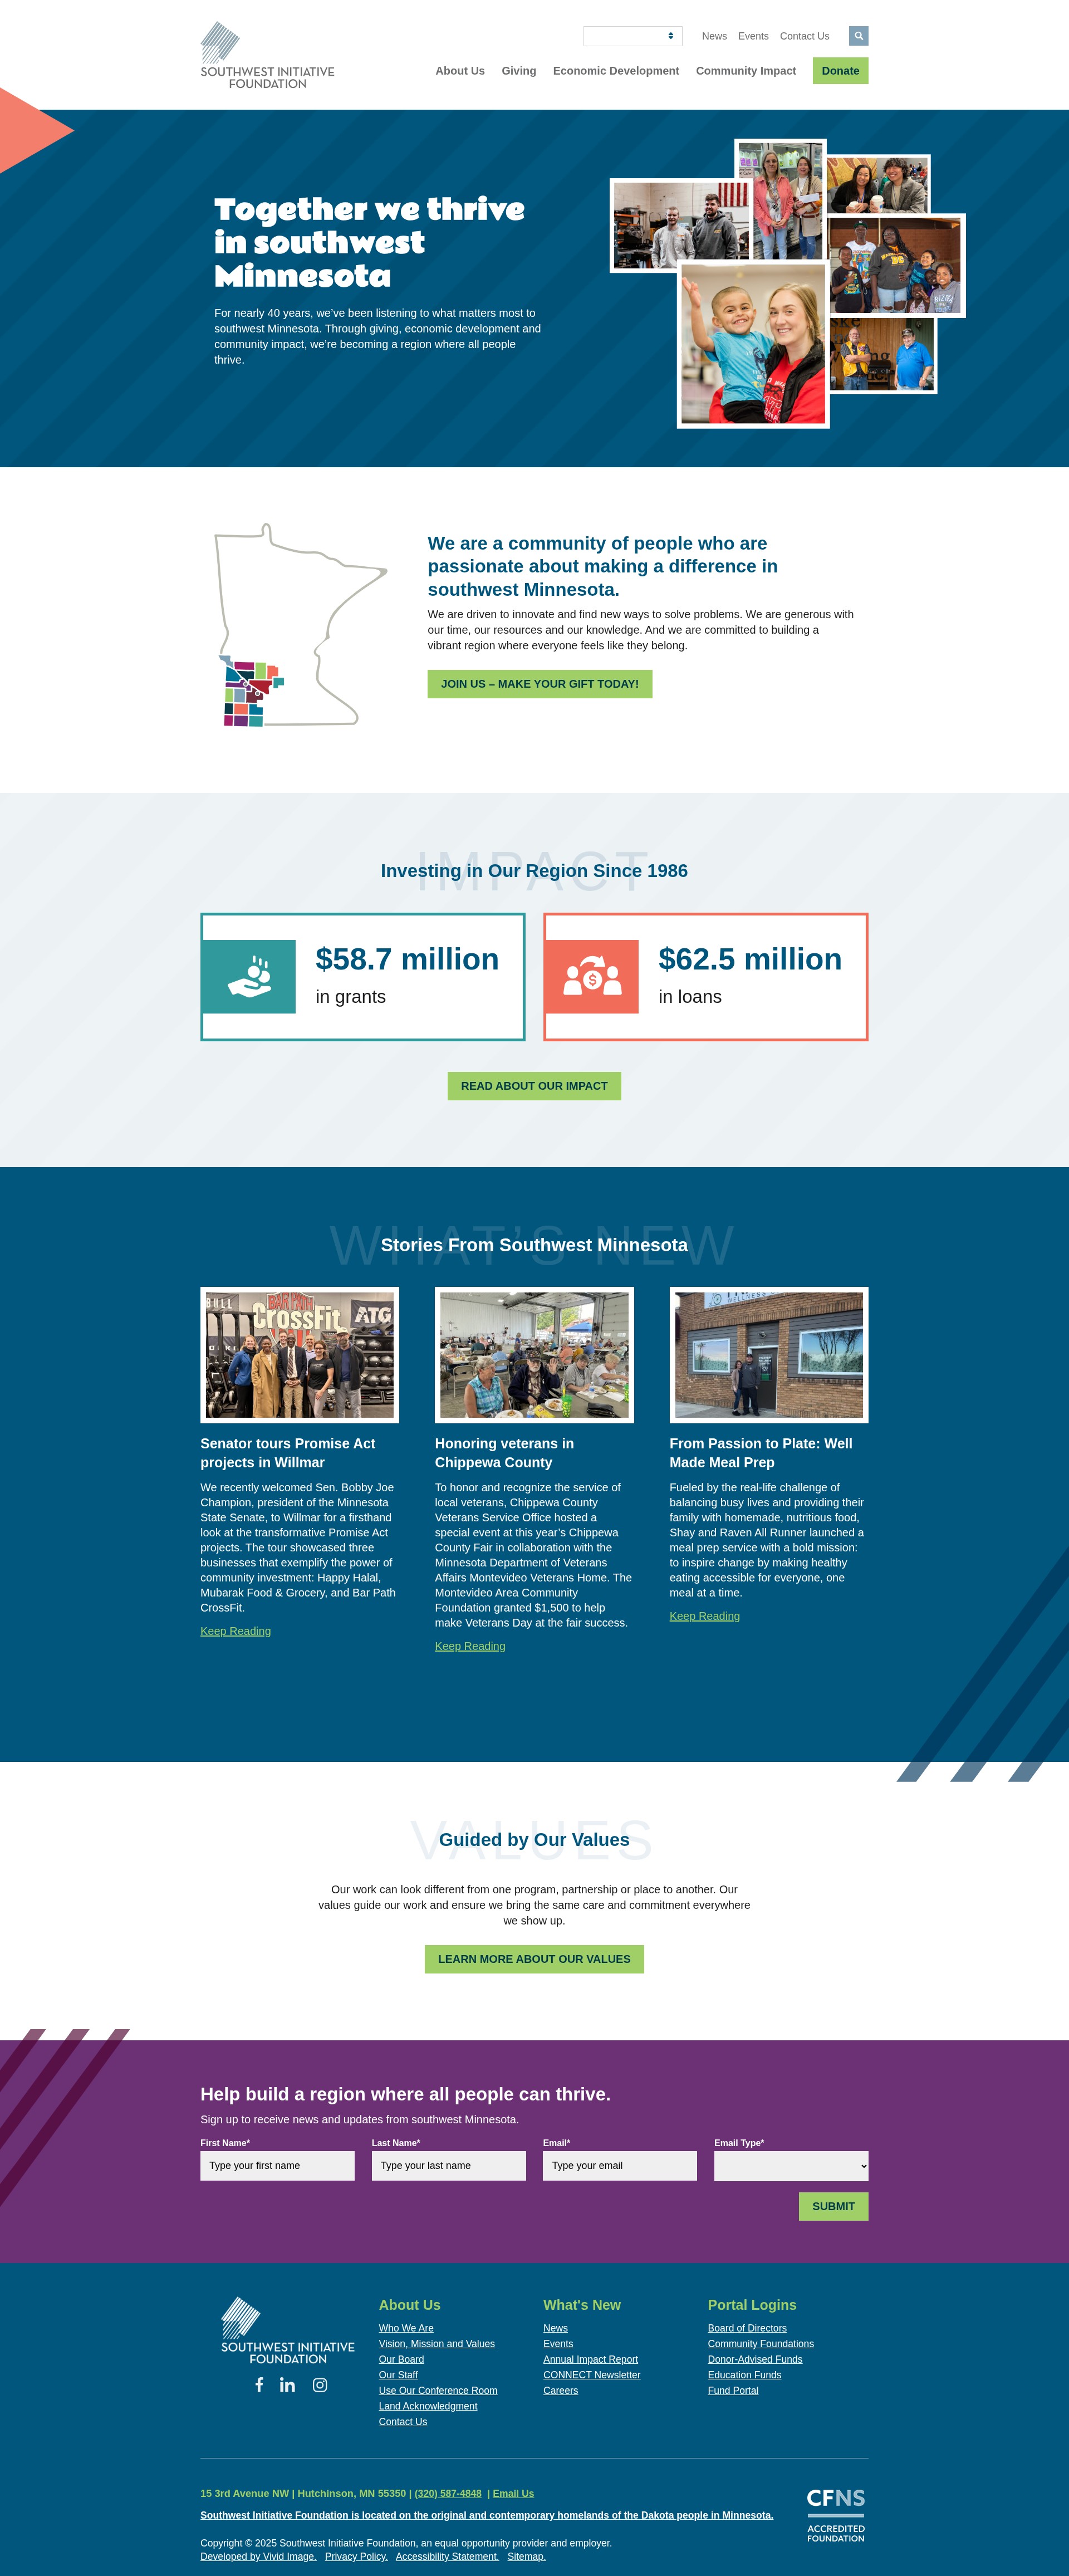Viewport: 1069px width, 2576px height.
Task: Open the Community Impact menu
Action: pyautogui.click(x=746, y=71)
